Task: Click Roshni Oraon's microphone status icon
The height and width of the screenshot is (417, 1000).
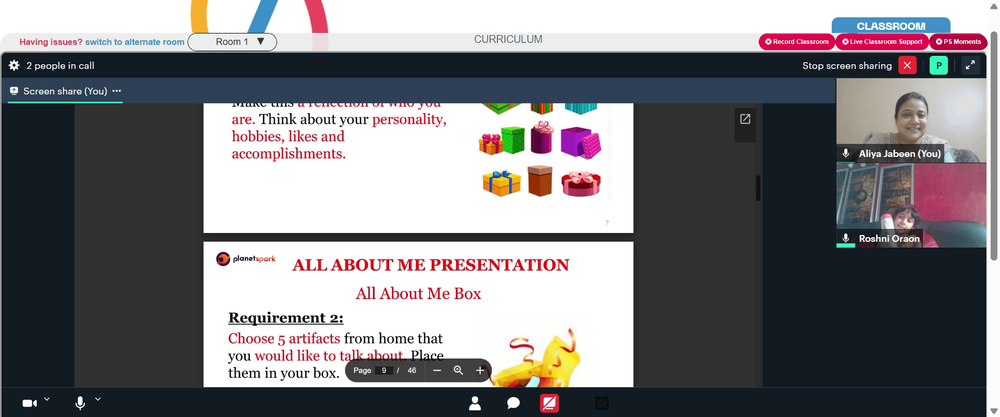Action: (x=846, y=238)
